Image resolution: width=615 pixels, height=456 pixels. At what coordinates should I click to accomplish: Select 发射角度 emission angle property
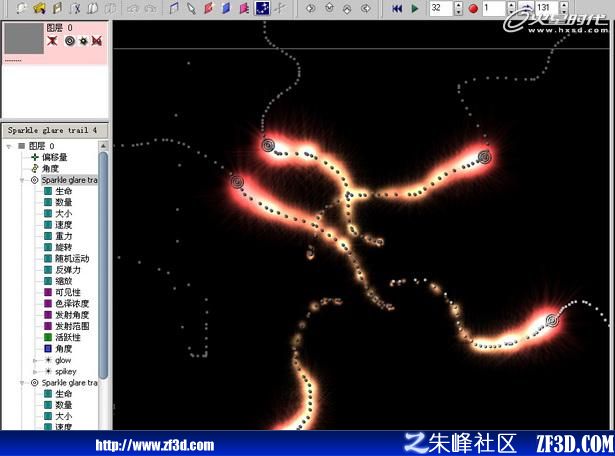tap(72, 315)
